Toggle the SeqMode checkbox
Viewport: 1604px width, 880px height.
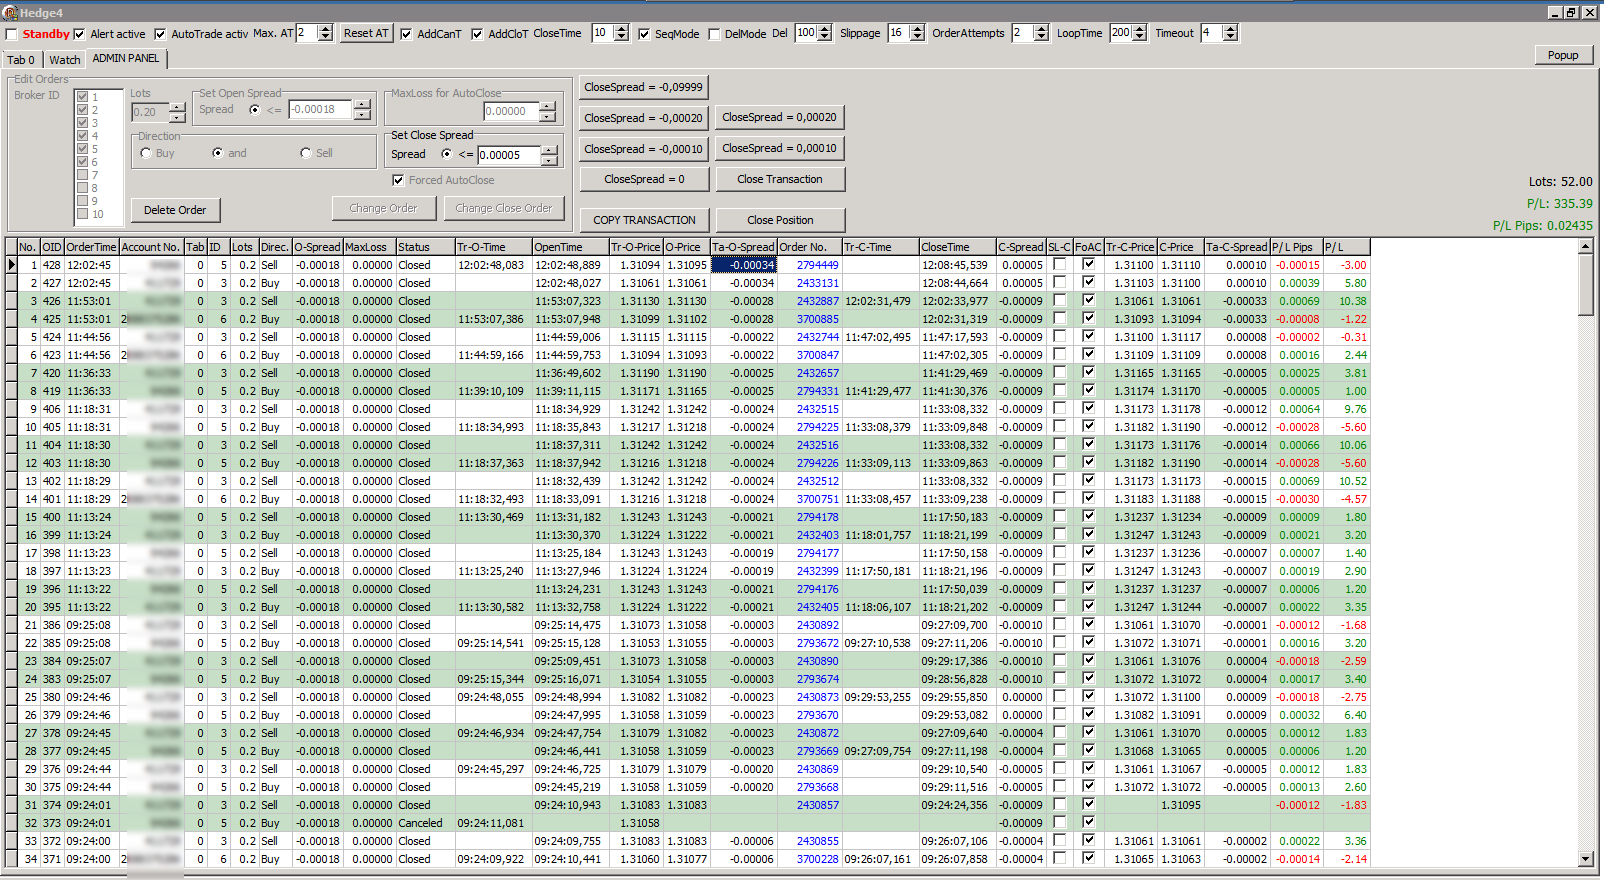coord(644,34)
